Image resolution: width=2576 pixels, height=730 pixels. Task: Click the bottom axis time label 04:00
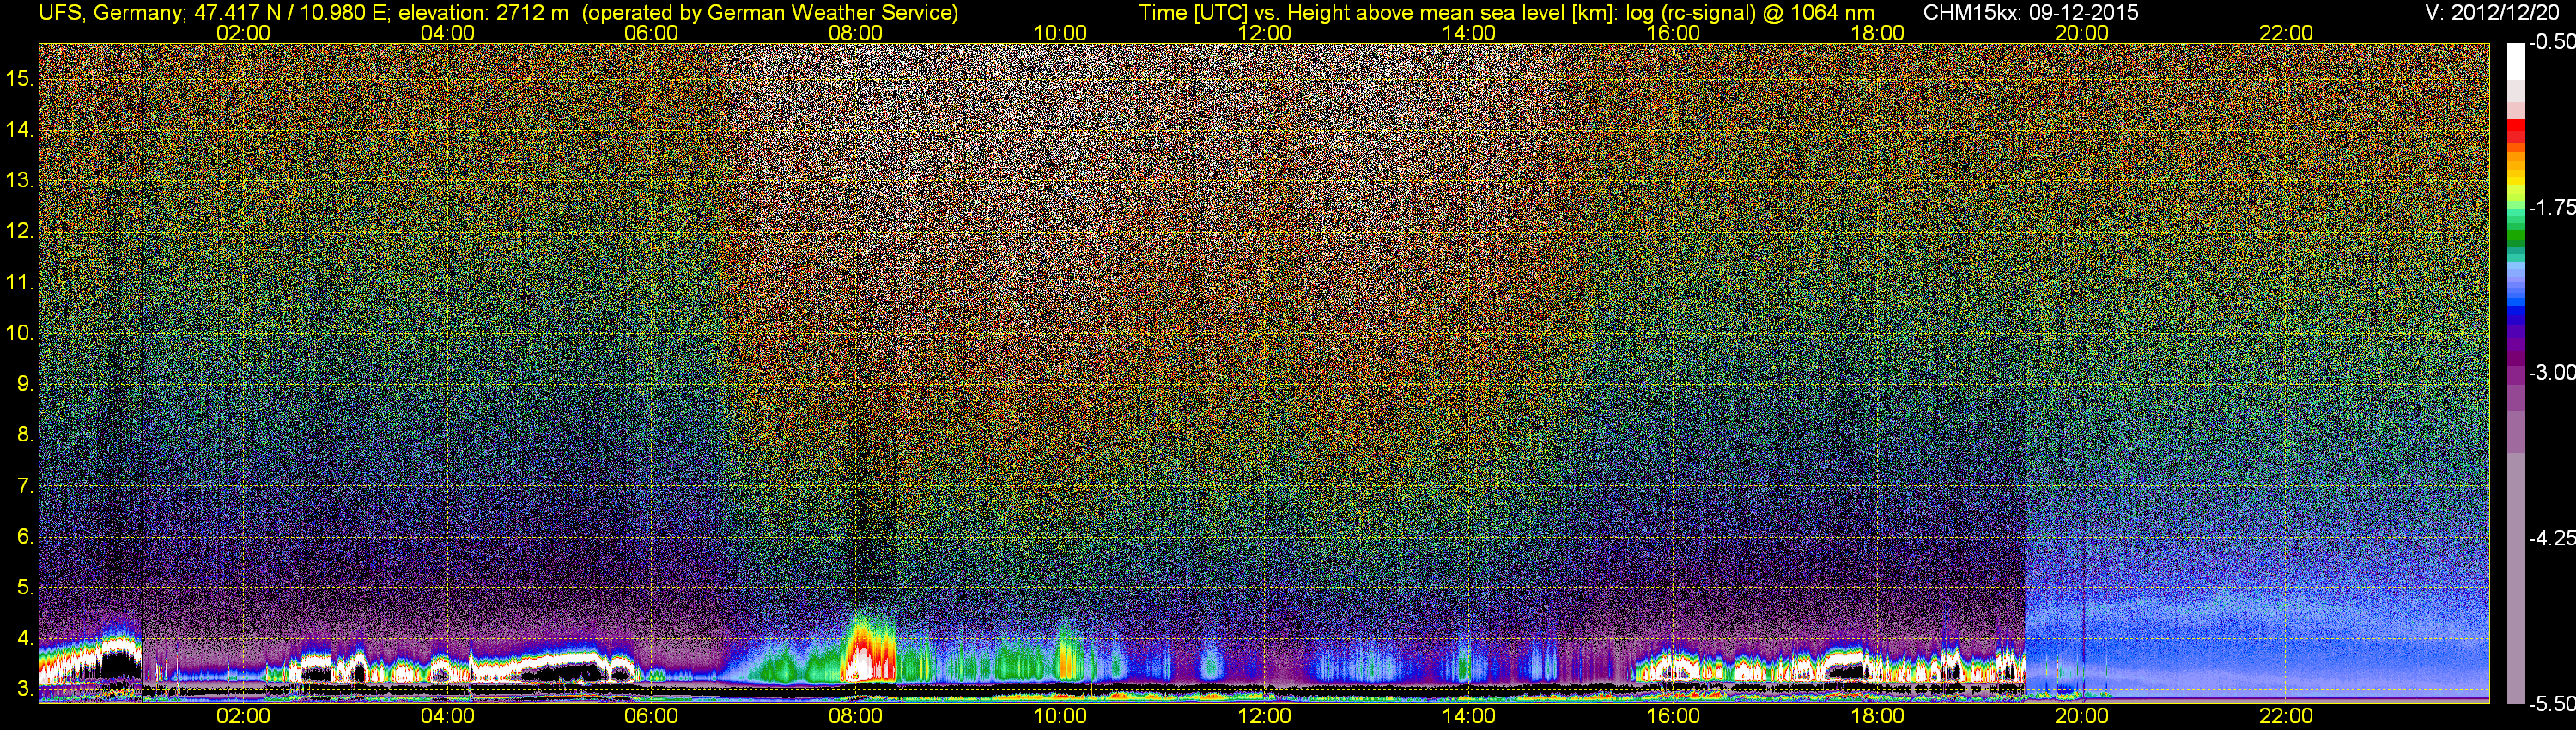coord(447,716)
